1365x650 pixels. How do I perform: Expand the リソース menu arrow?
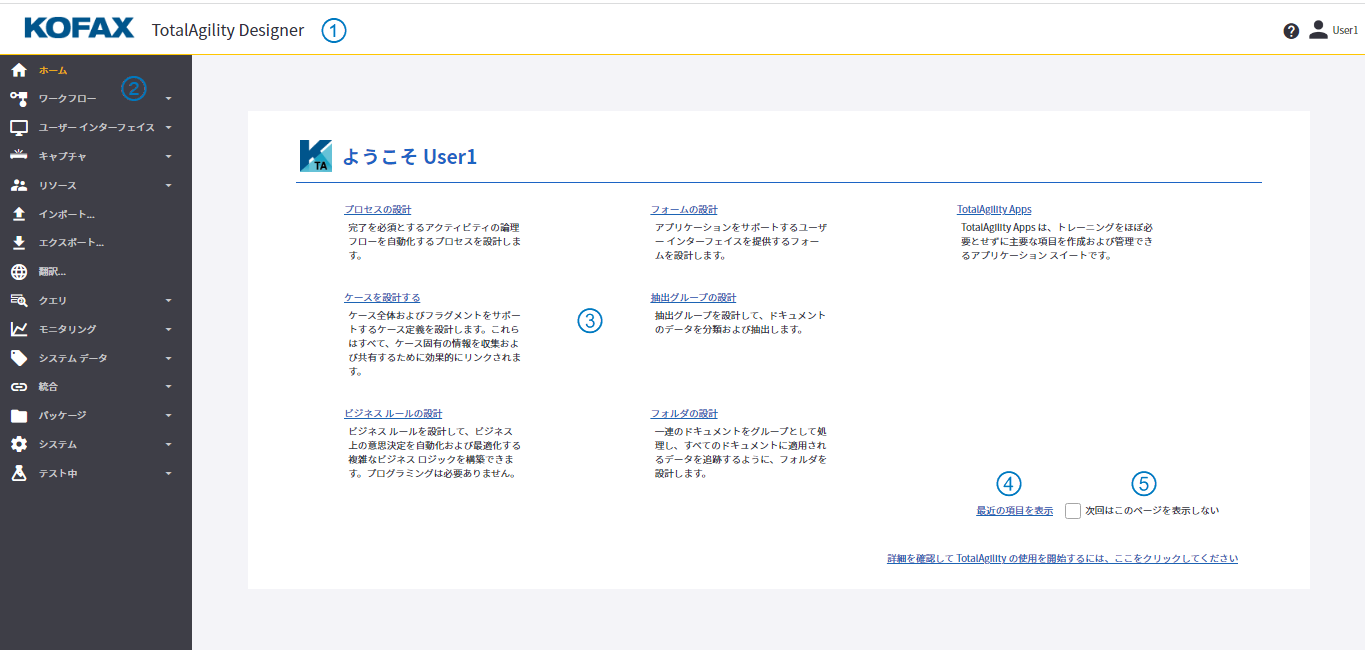coord(169,186)
